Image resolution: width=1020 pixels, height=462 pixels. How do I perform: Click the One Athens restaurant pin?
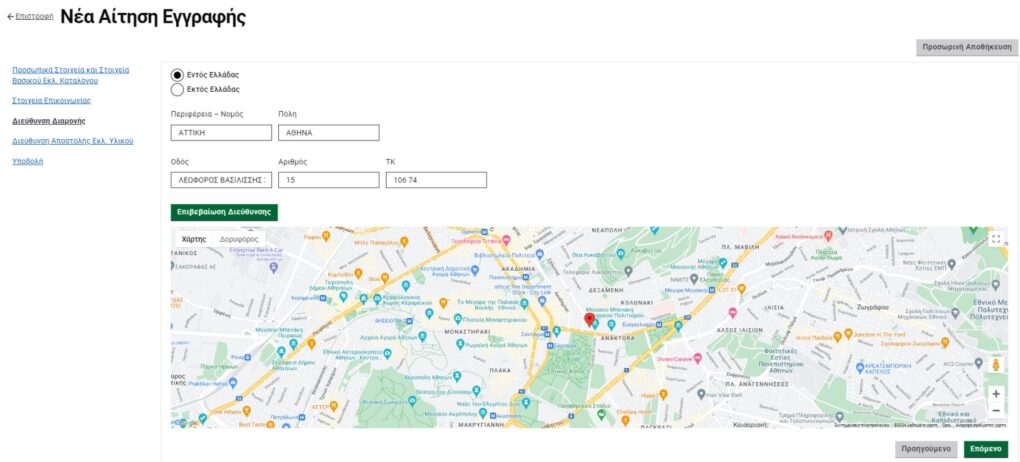(246, 411)
